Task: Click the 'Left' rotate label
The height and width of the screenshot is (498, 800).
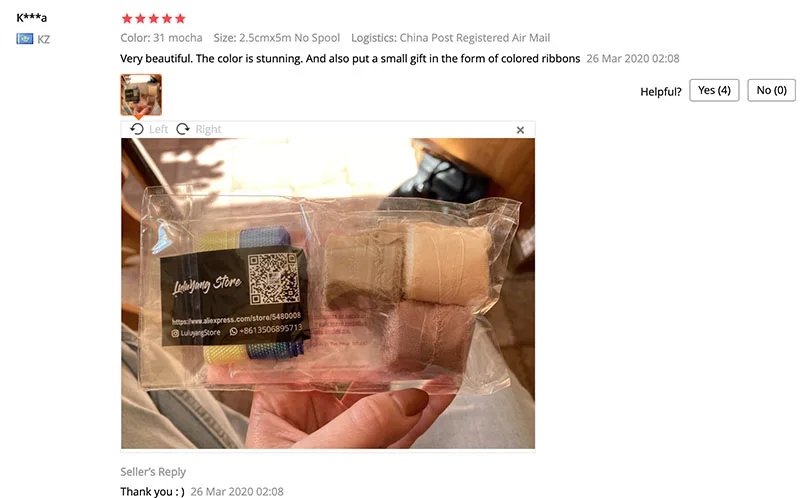Action: point(158,129)
